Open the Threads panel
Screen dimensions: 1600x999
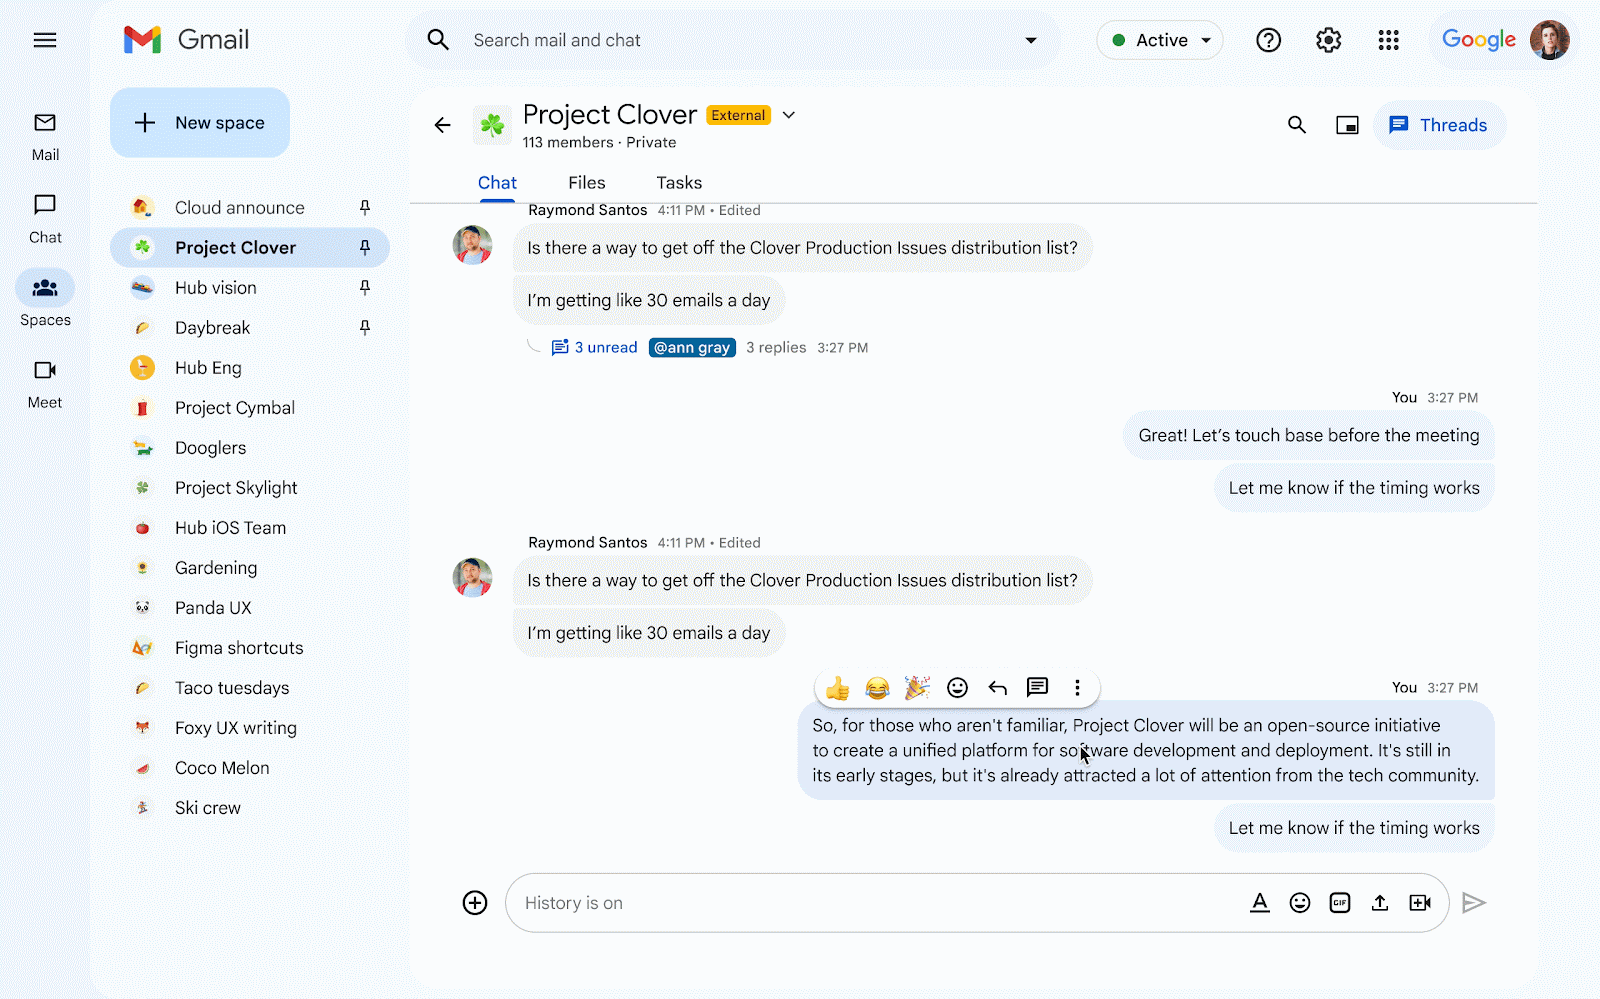click(x=1439, y=125)
